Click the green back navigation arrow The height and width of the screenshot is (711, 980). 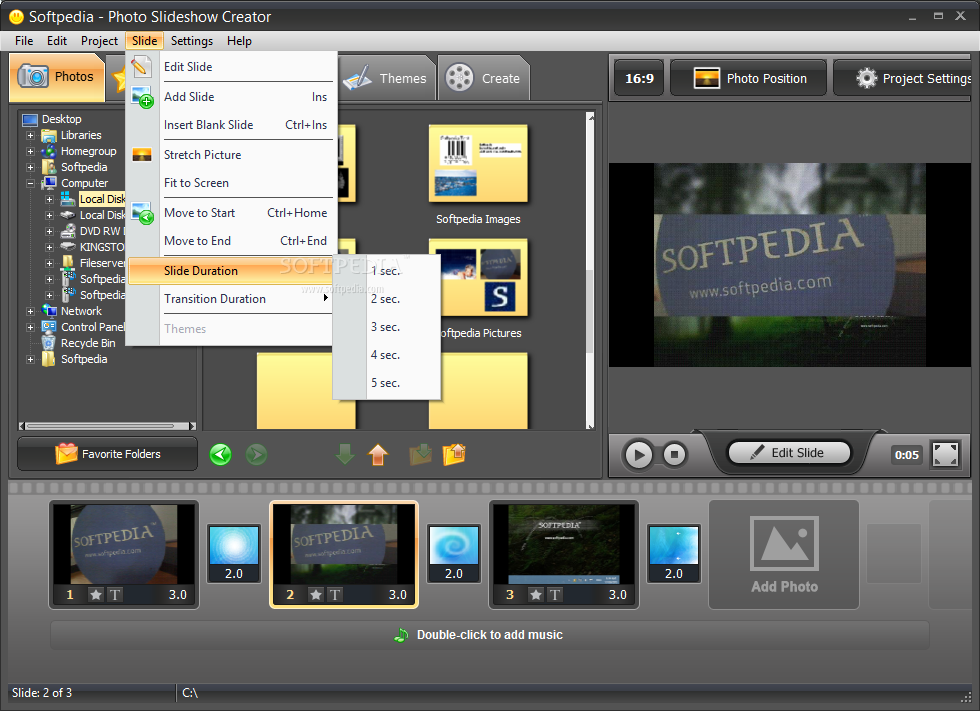pos(221,454)
